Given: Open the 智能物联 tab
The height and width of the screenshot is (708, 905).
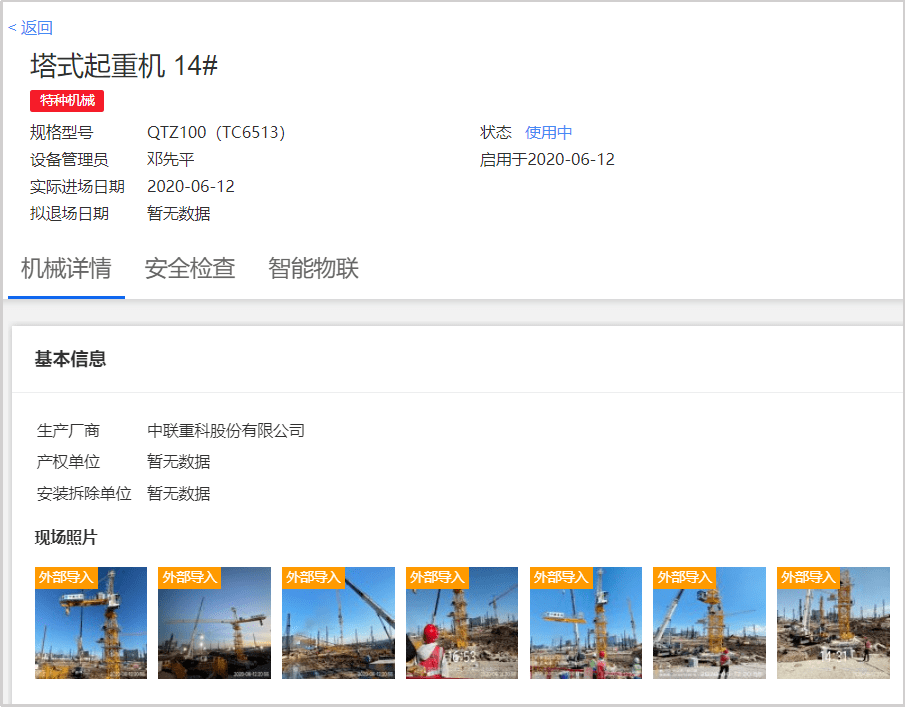Looking at the screenshot, I should coord(313,269).
